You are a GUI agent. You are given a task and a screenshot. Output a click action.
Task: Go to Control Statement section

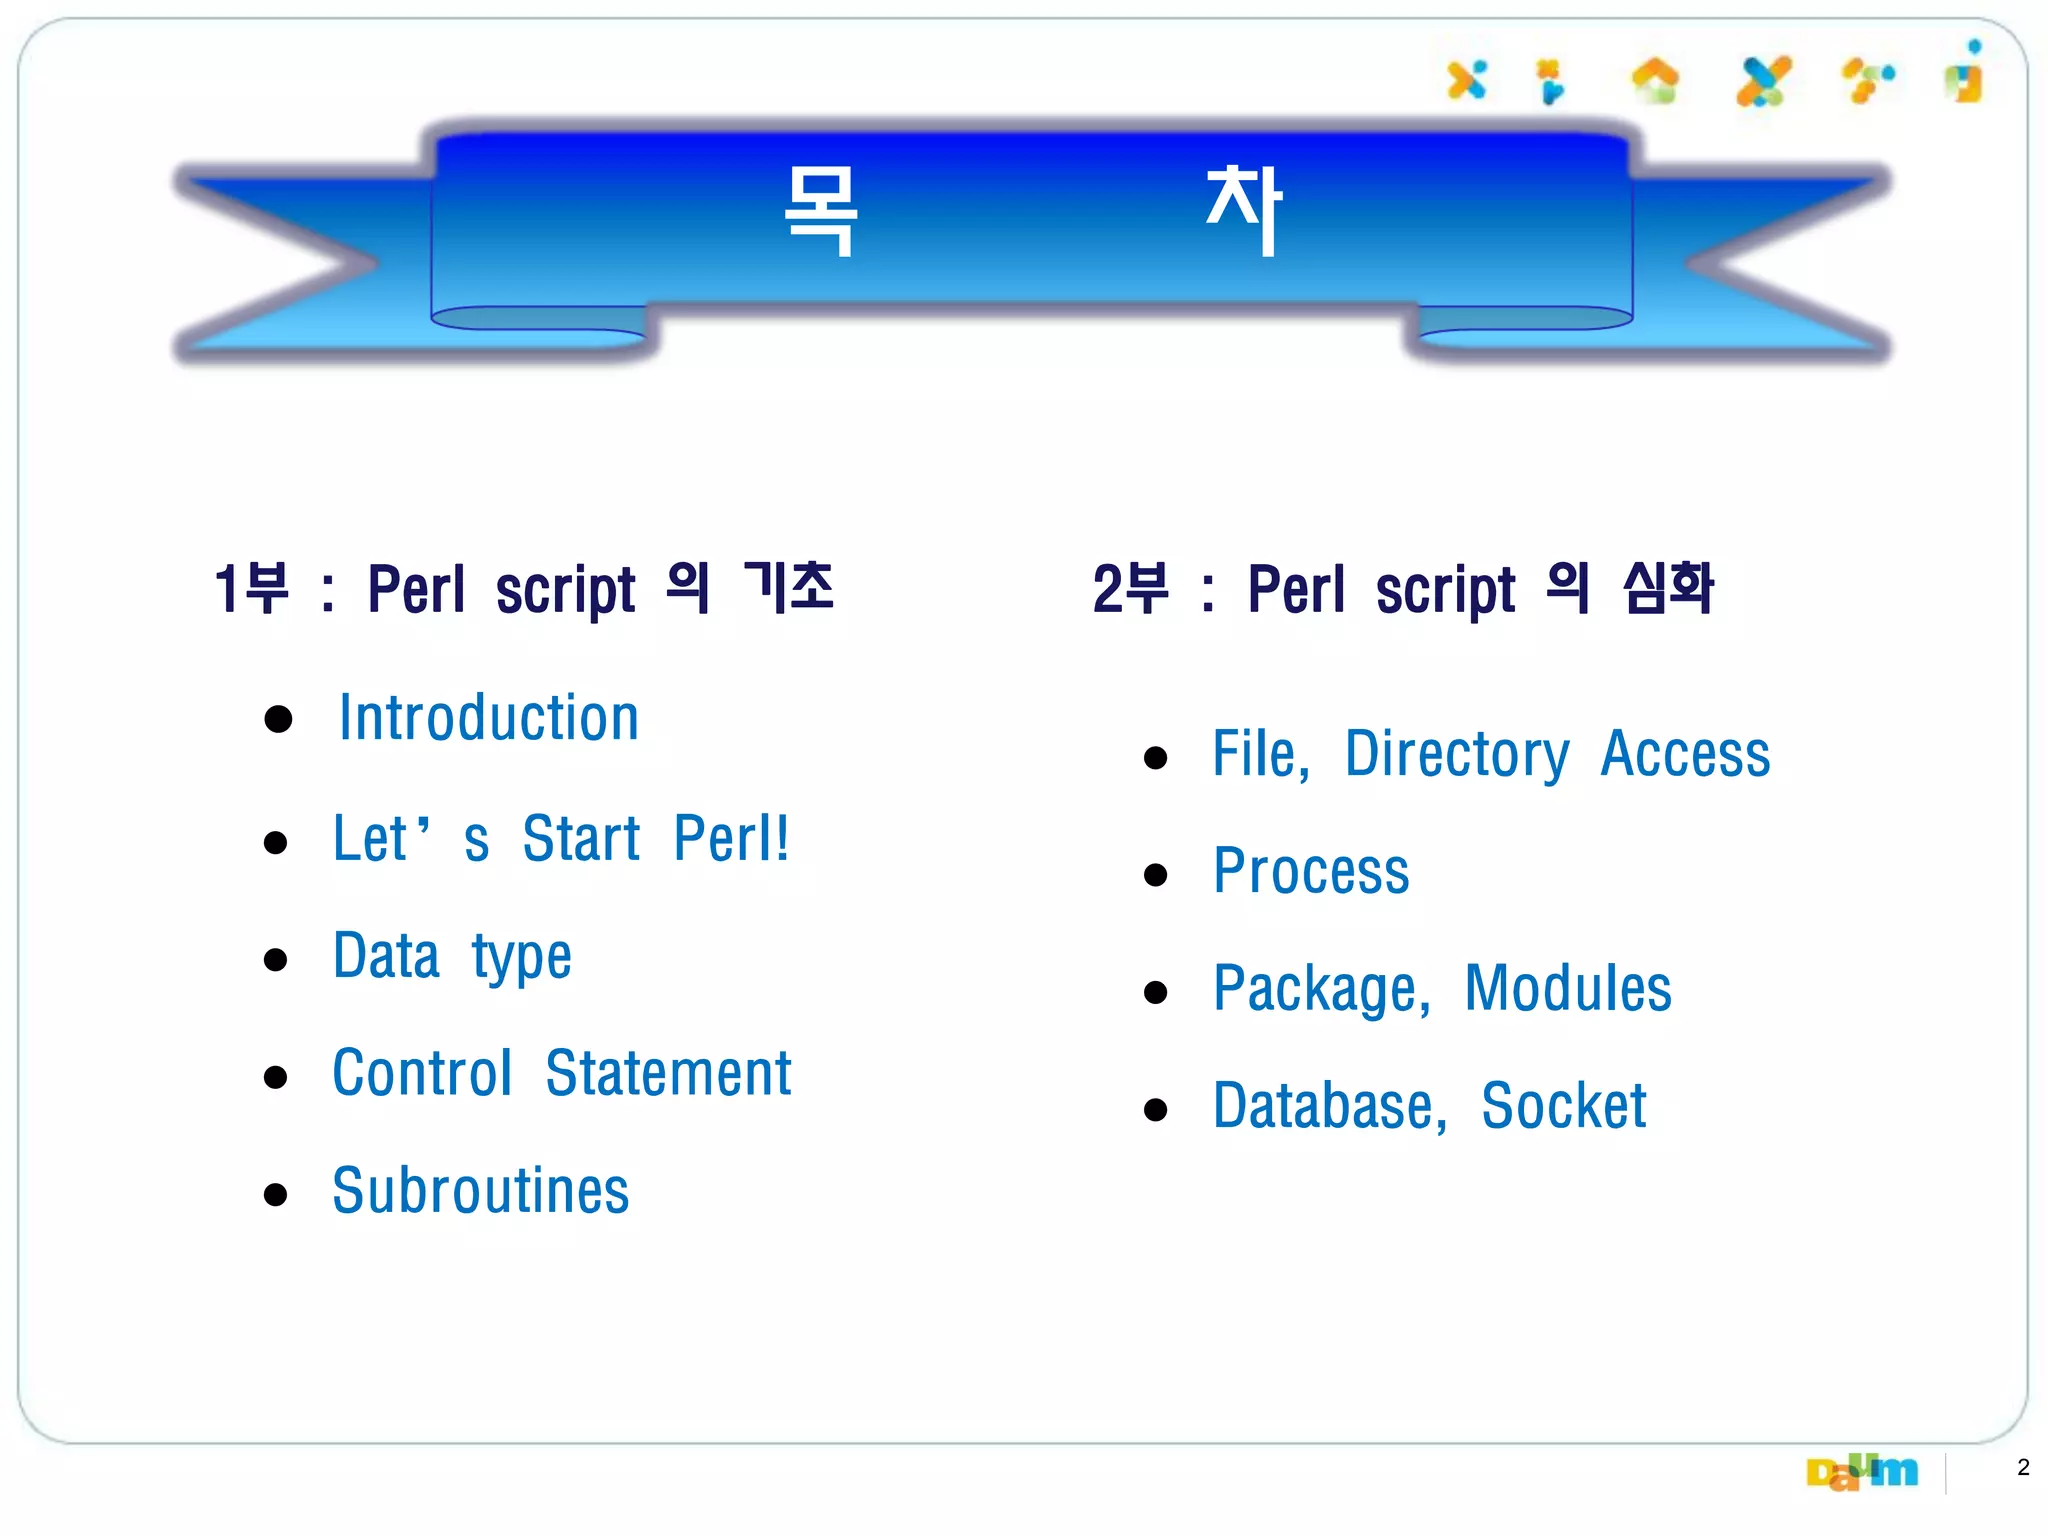point(561,1073)
